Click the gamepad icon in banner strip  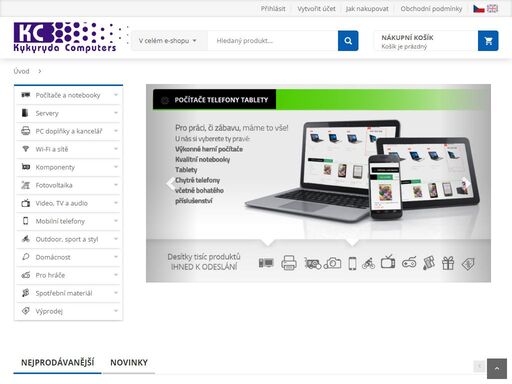[x=409, y=263]
